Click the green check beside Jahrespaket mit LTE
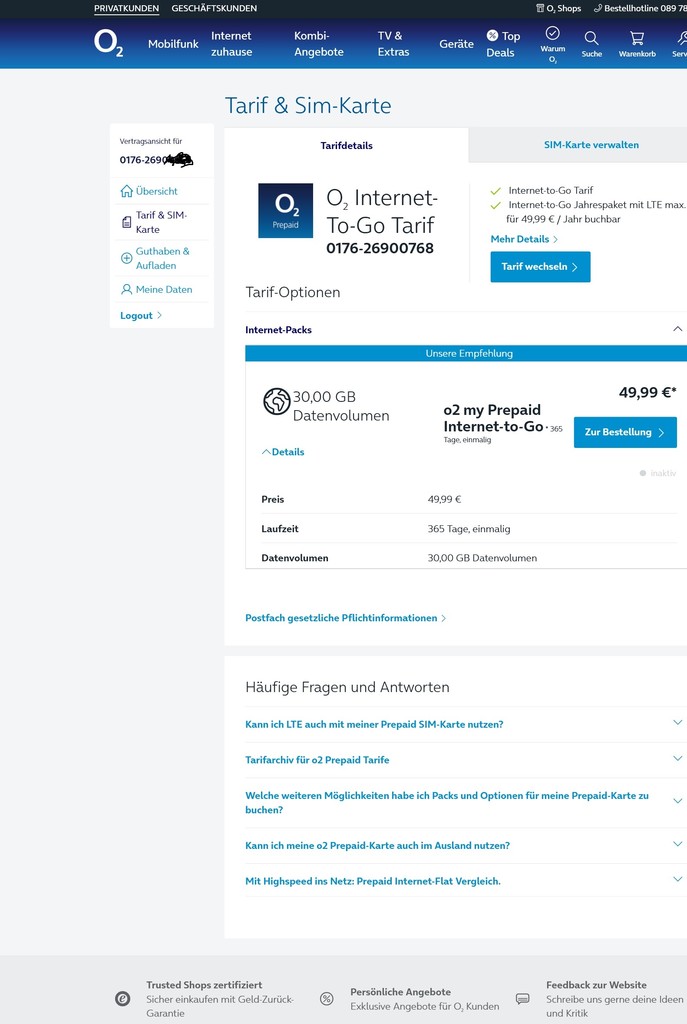The image size is (687, 1024). click(x=496, y=205)
